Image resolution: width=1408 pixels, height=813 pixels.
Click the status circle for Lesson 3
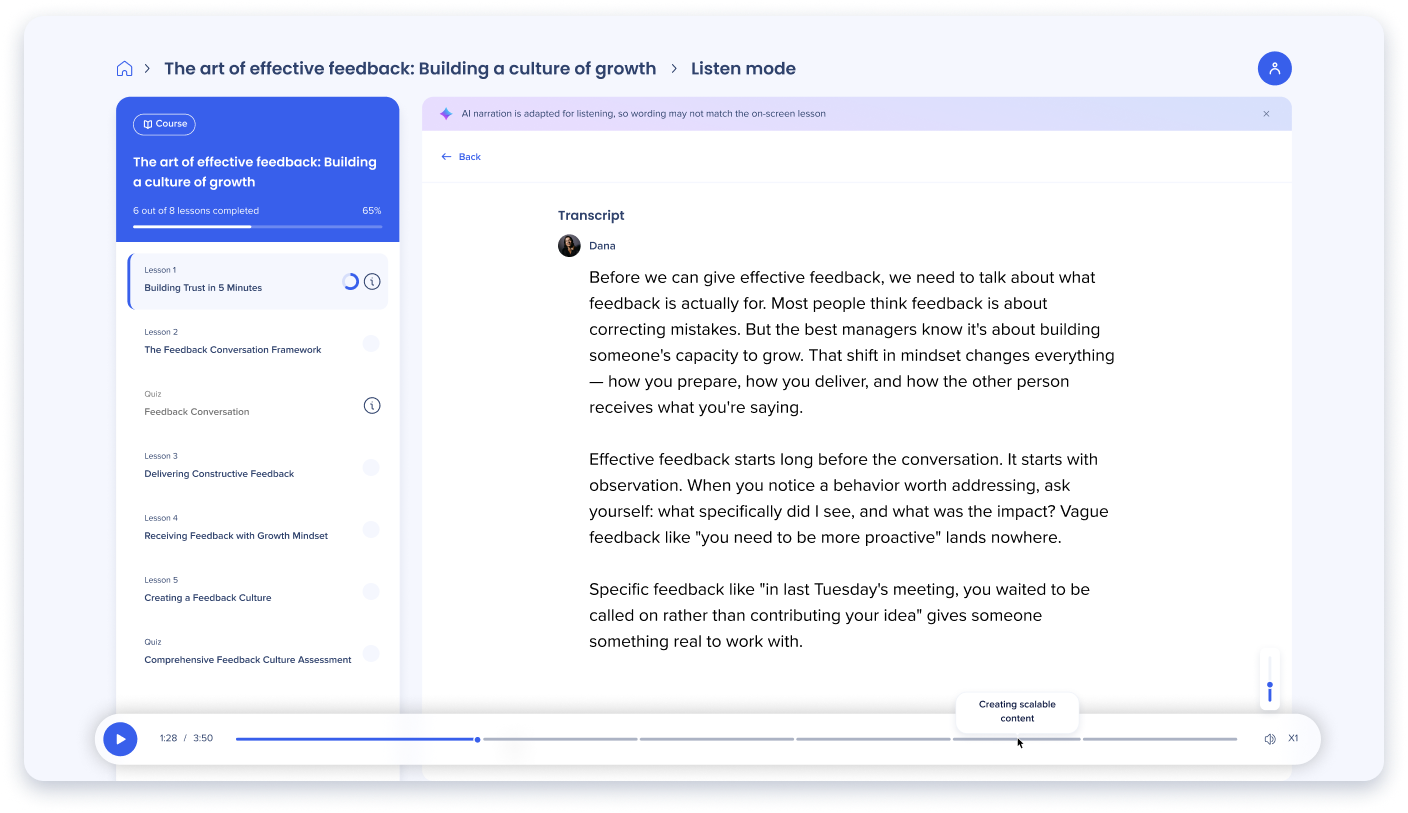pos(371,468)
